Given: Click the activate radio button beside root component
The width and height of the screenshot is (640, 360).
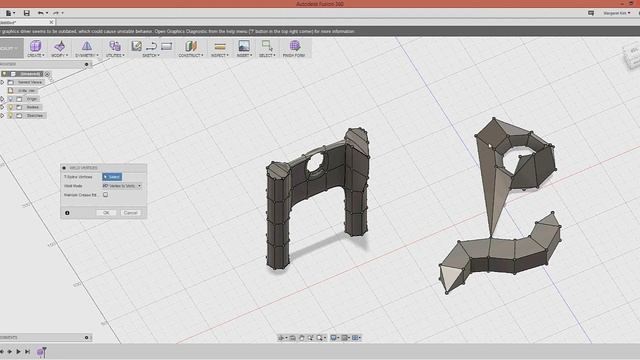Looking at the screenshot, I should (x=47, y=74).
